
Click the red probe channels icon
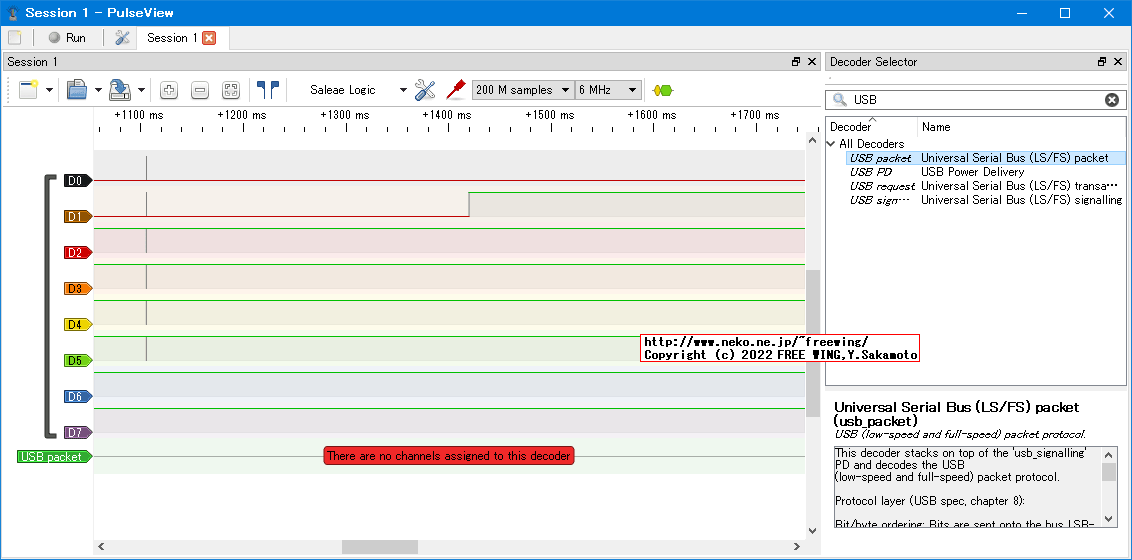[x=455, y=90]
